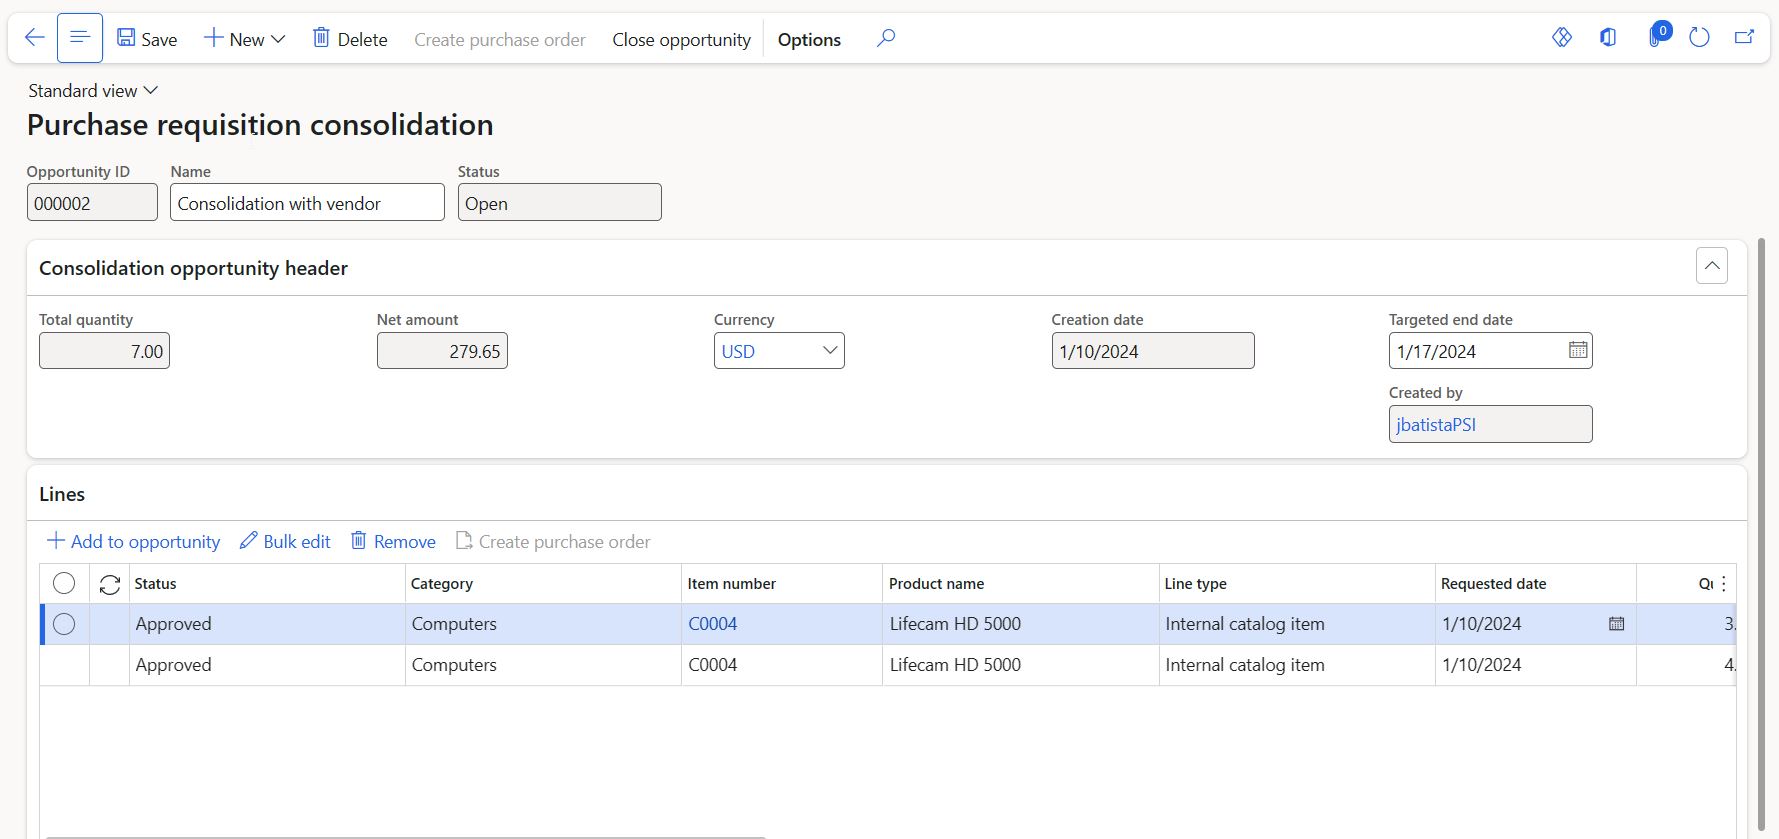Click the grid refresh column icon

[x=110, y=584]
